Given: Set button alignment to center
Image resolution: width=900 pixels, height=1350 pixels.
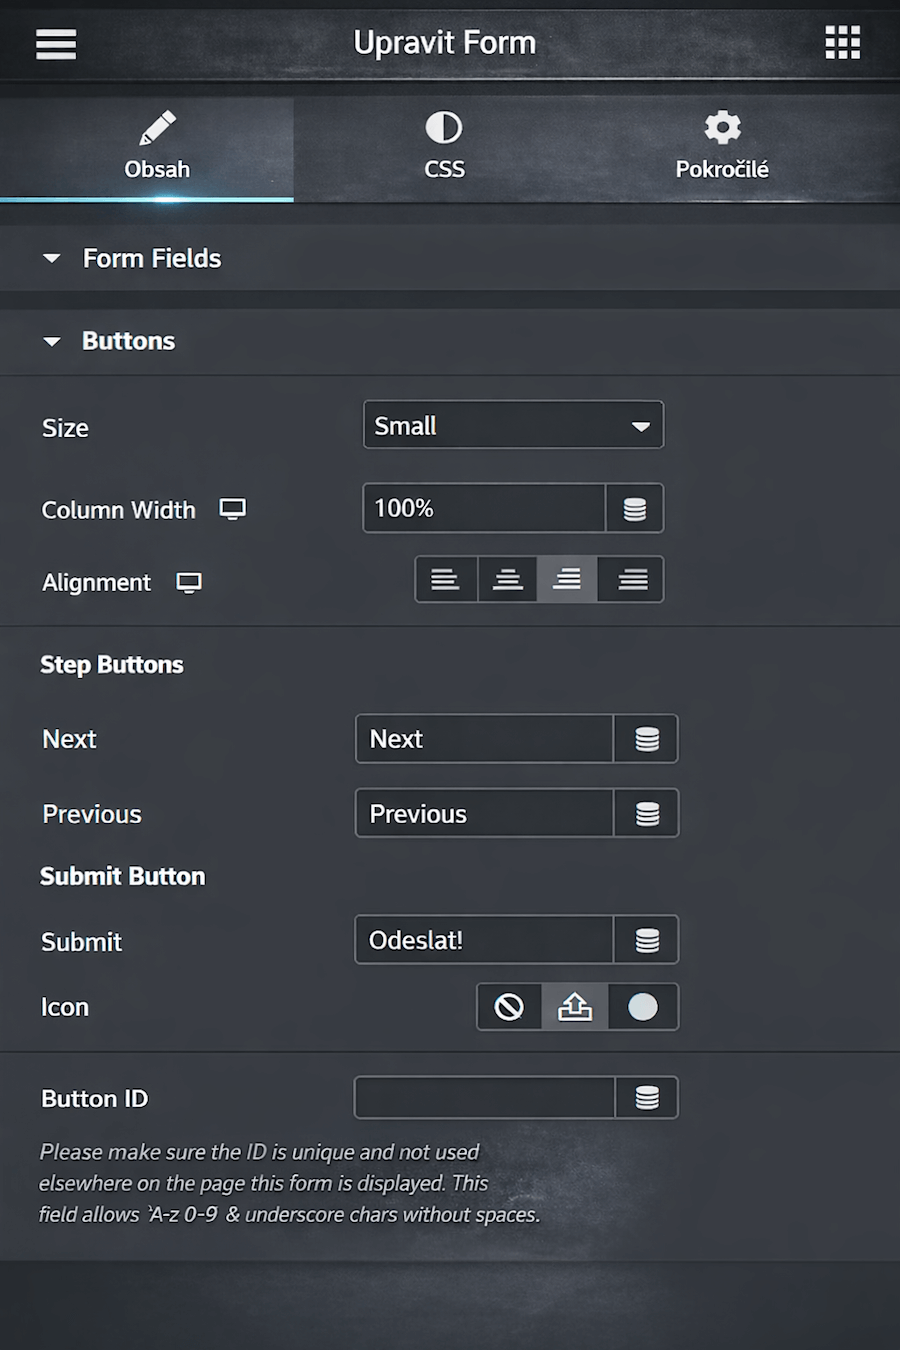Looking at the screenshot, I should coord(508,580).
